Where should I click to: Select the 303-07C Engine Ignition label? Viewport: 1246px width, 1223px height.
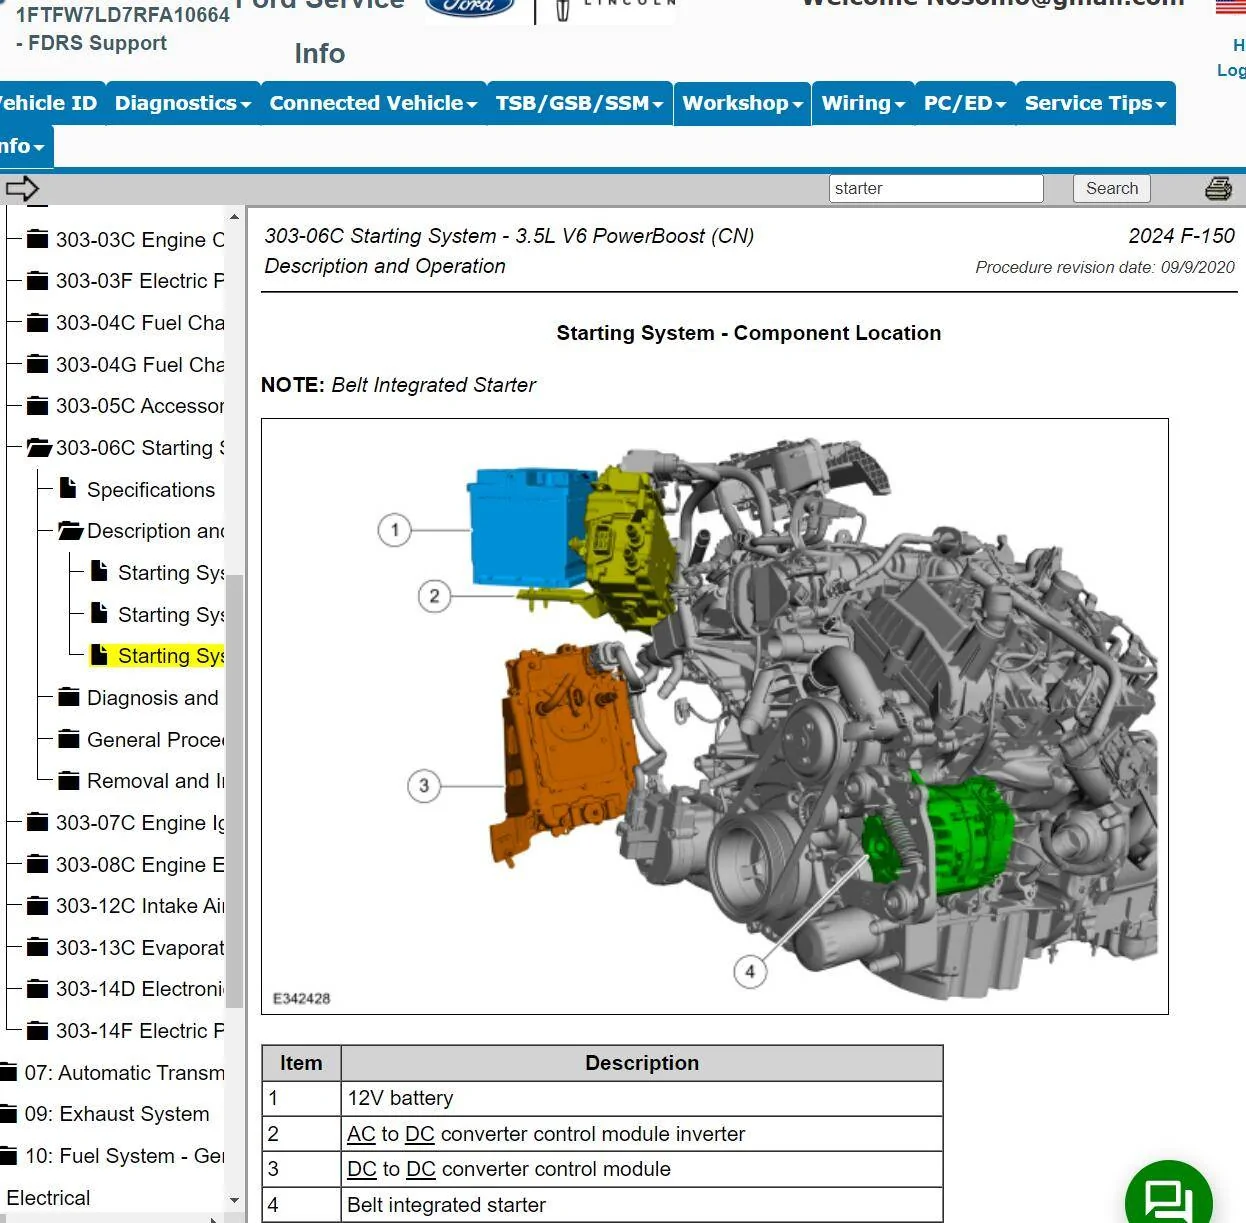pos(140,823)
